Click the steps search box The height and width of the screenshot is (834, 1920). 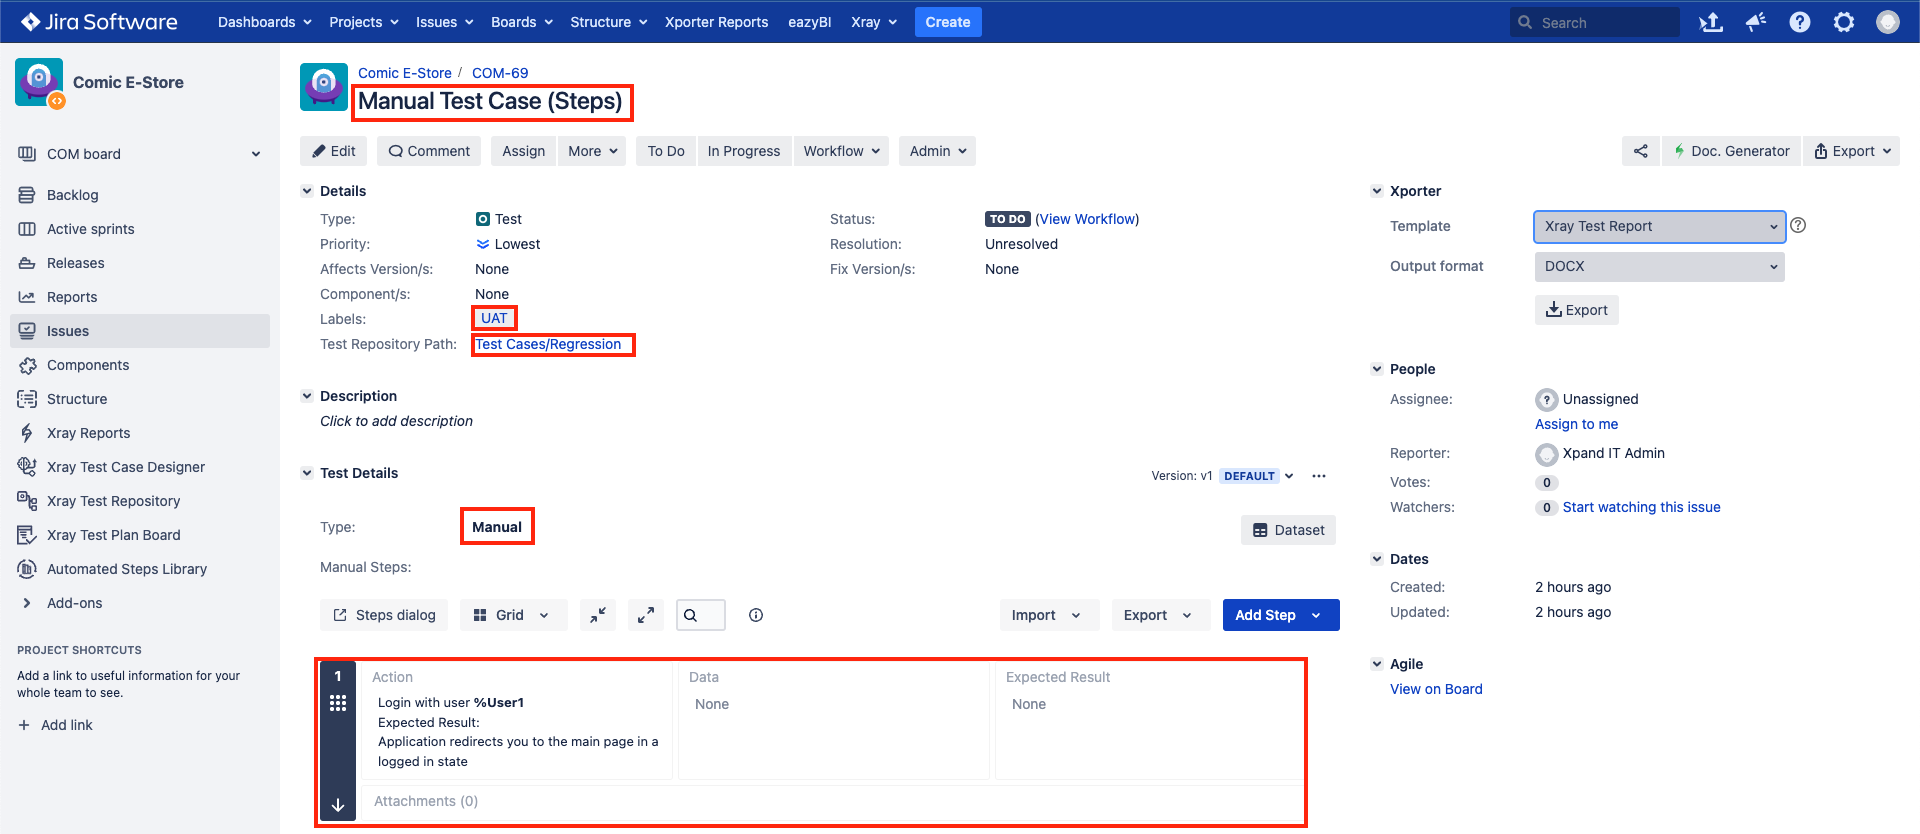click(701, 615)
